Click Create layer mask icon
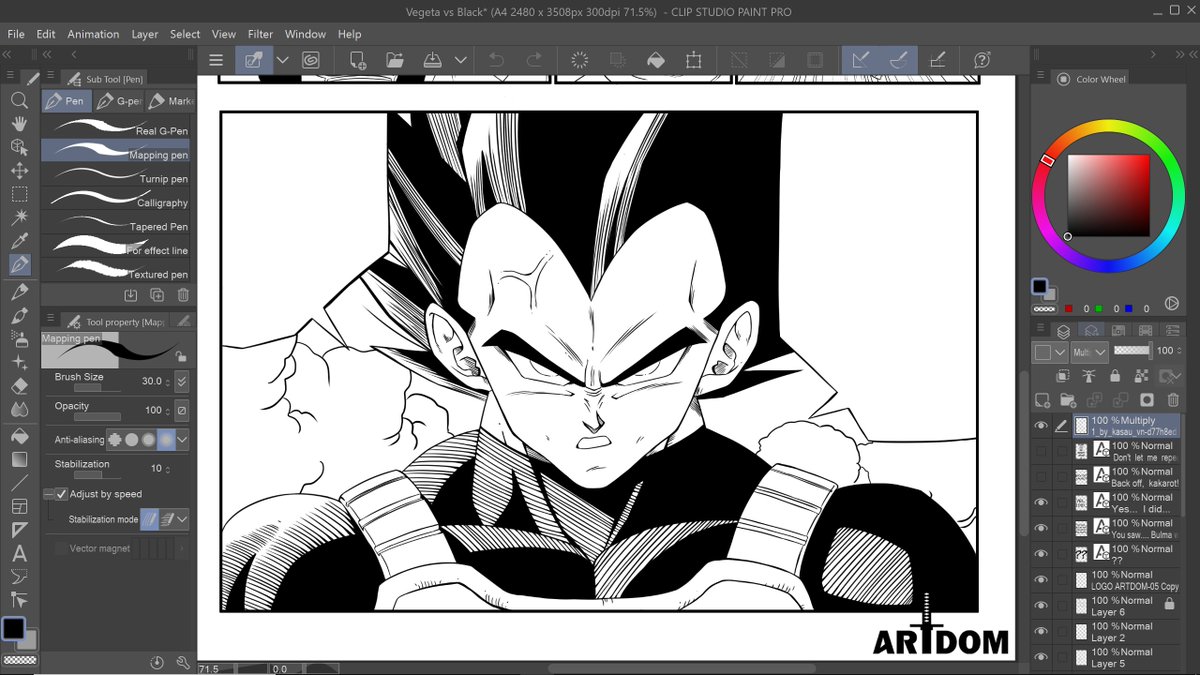 1146,400
